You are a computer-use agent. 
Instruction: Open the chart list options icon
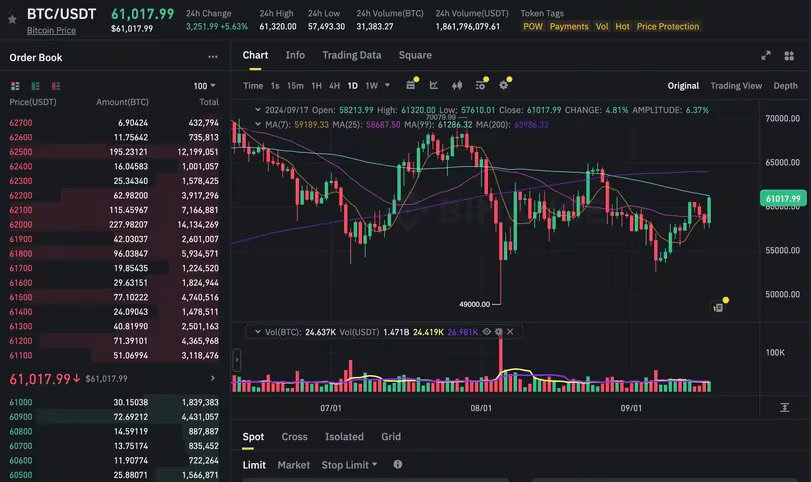(480, 85)
